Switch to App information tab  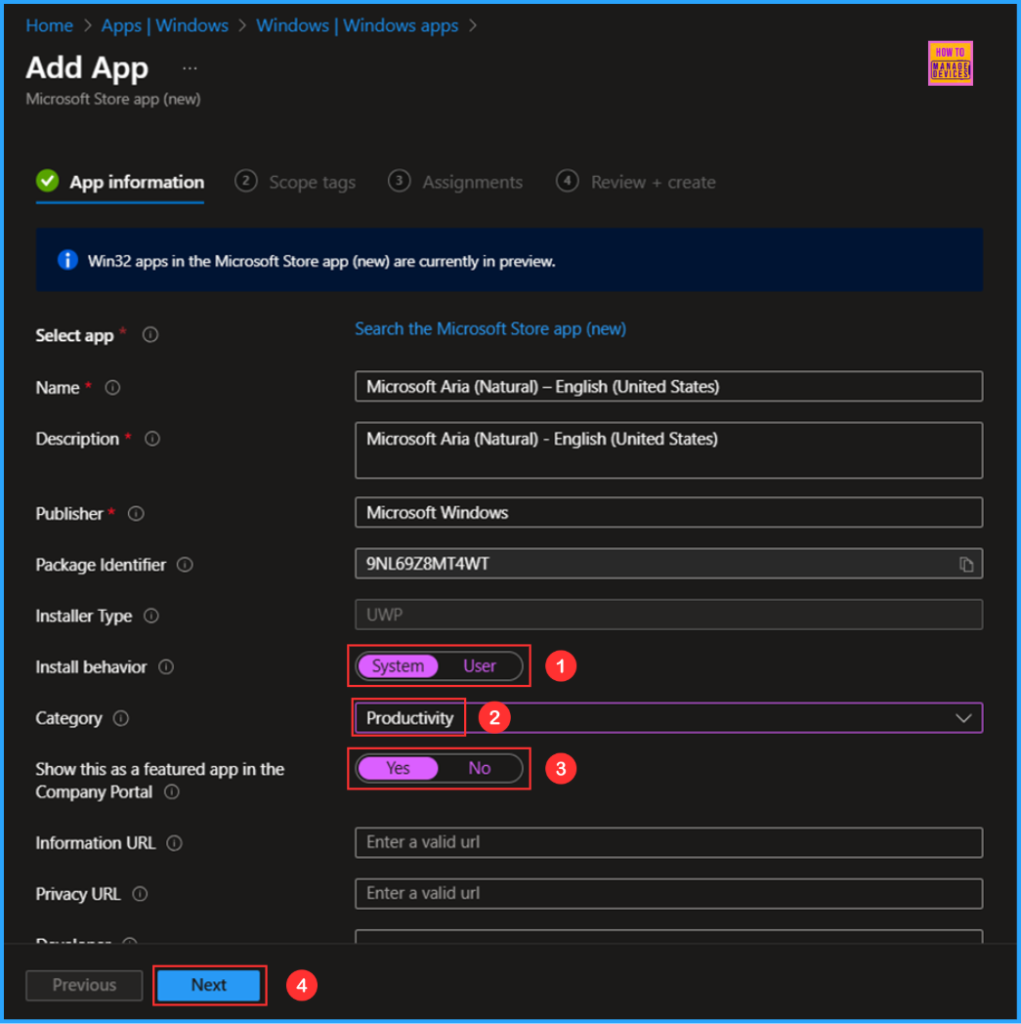point(120,182)
